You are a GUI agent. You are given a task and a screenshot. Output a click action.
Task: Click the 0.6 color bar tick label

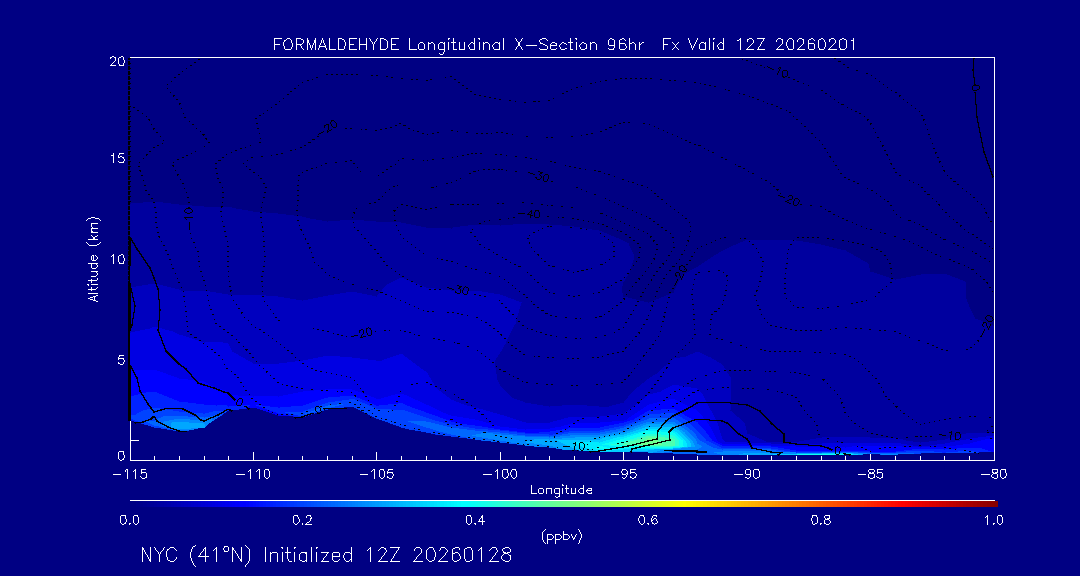pos(648,520)
